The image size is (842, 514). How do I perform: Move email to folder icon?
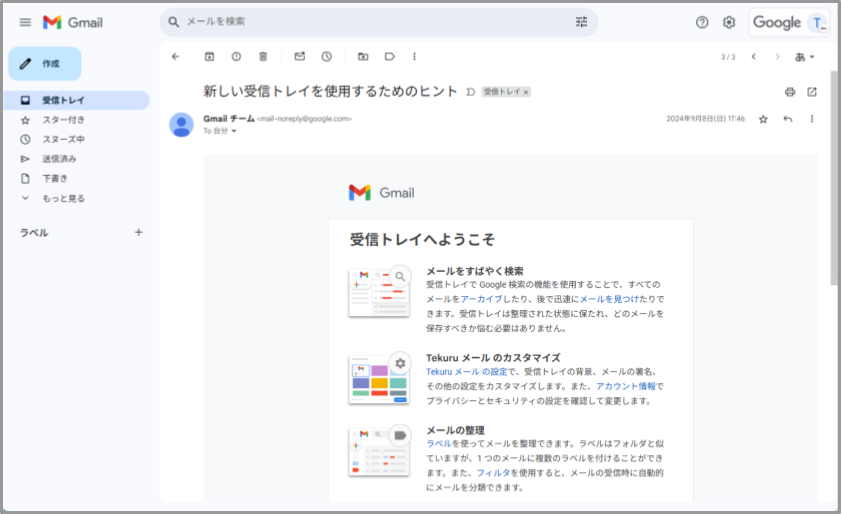click(363, 56)
